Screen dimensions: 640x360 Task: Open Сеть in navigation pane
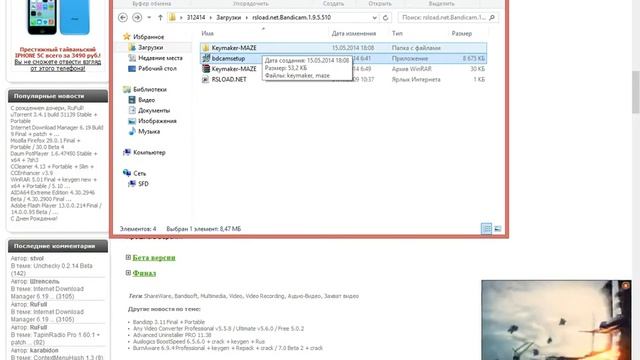pos(139,173)
